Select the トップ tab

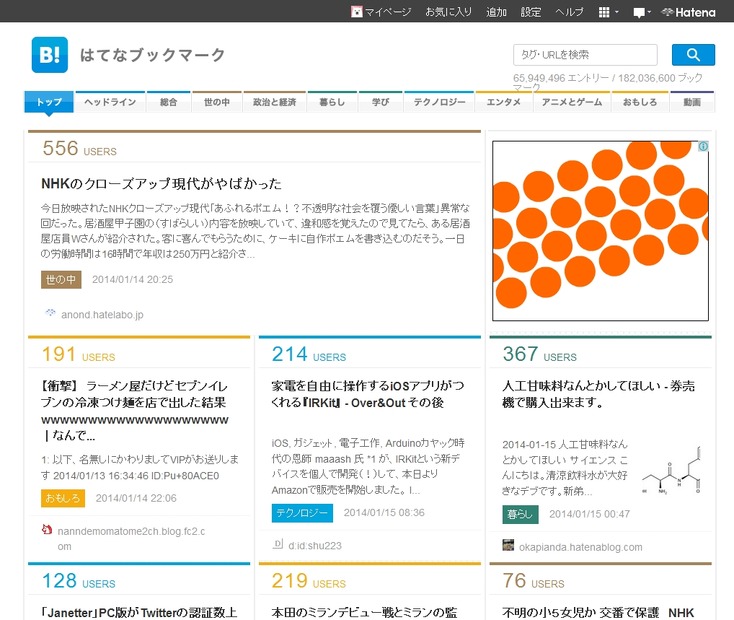pos(49,102)
